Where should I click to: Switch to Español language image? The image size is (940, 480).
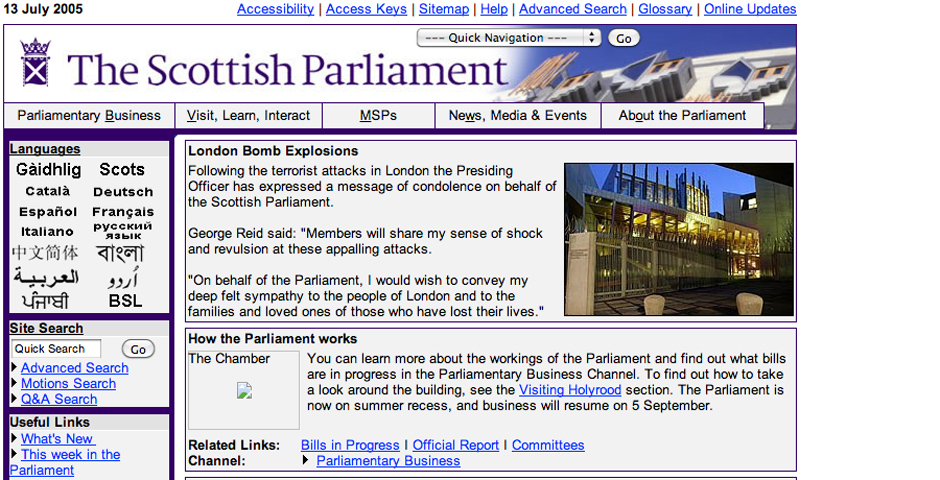48,212
